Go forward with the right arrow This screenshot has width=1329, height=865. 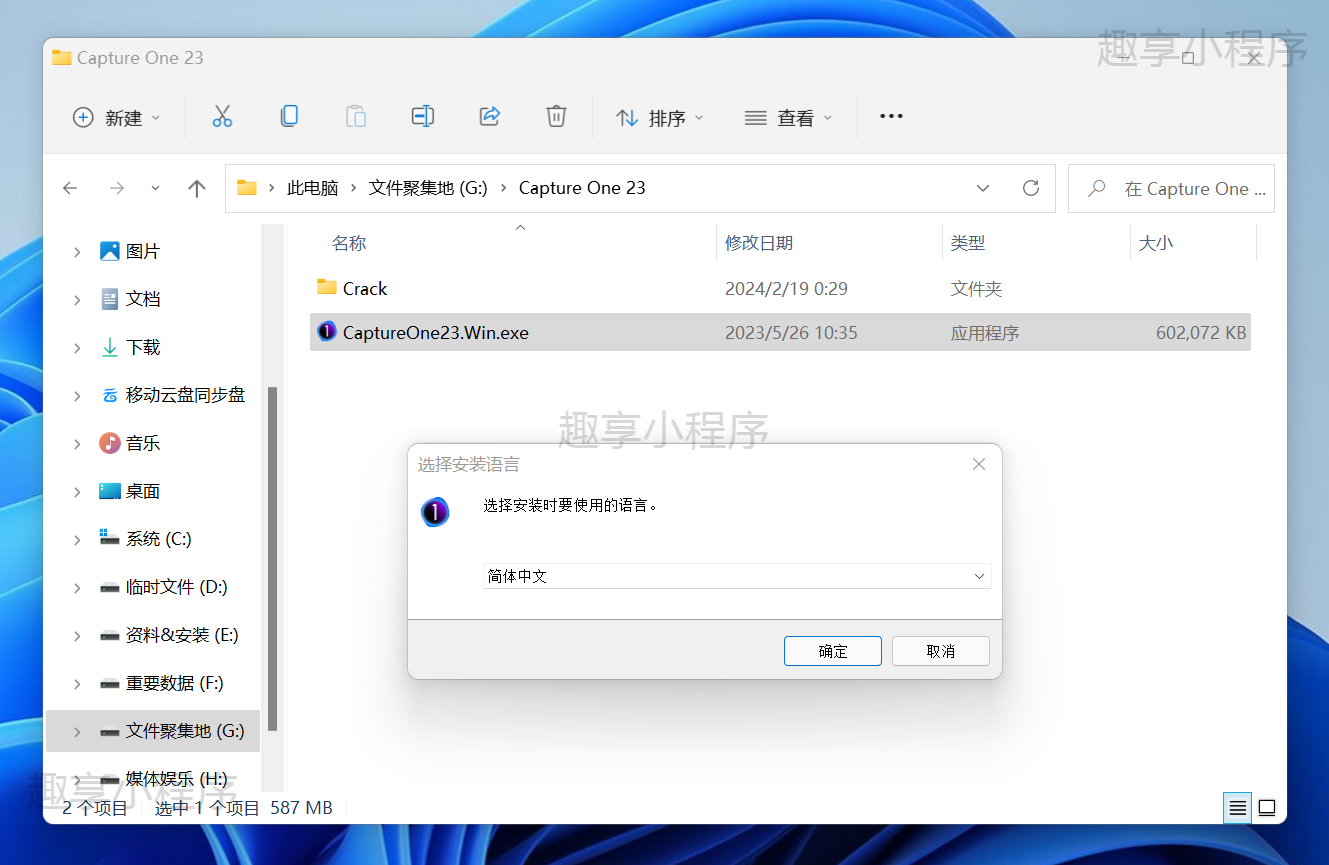click(117, 188)
